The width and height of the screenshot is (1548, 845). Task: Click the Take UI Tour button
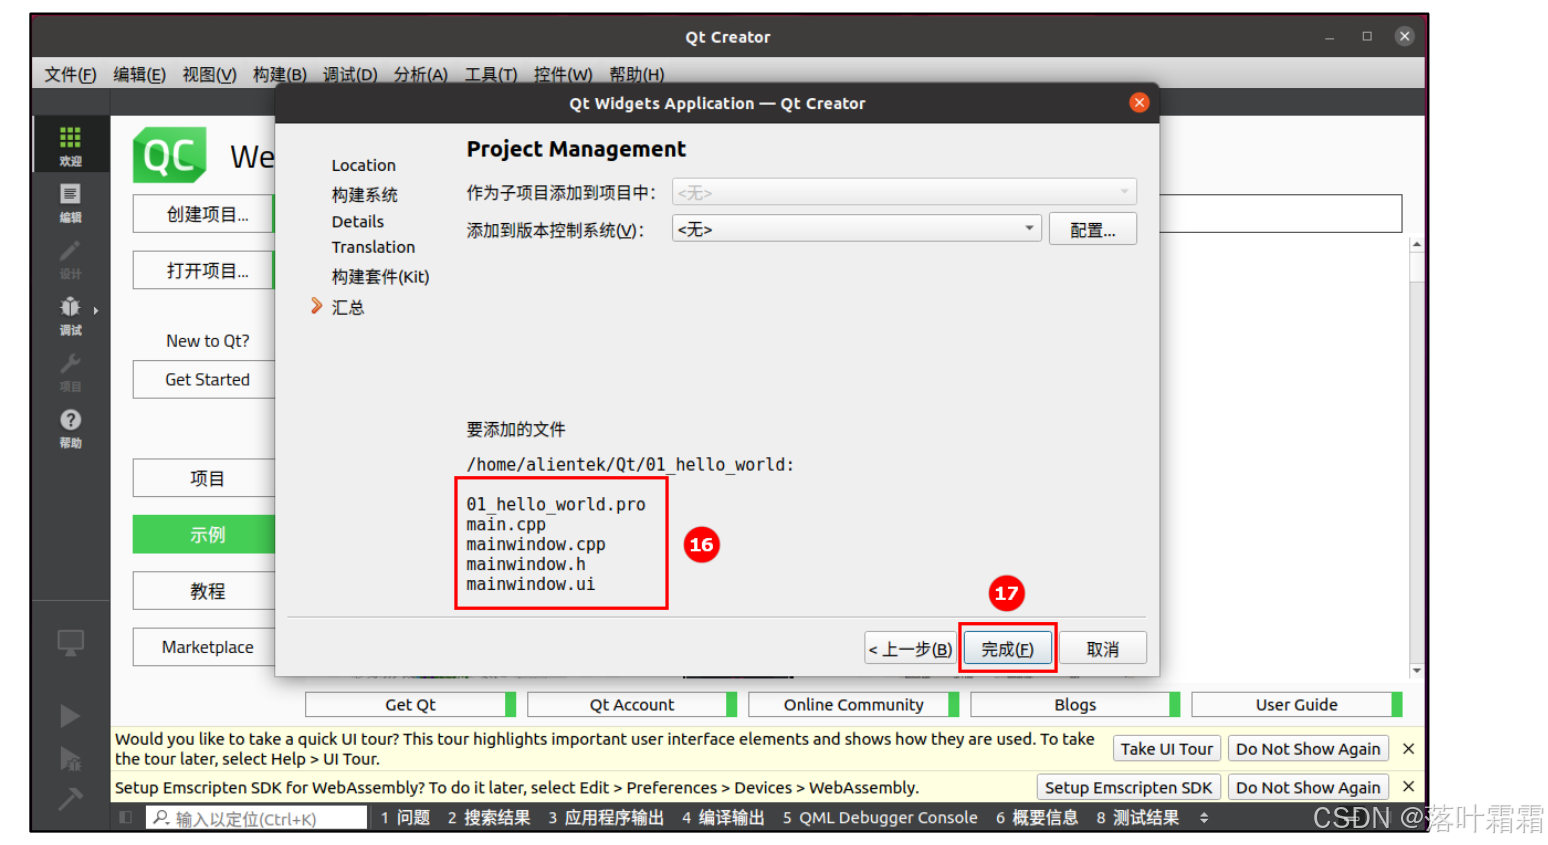(1166, 749)
